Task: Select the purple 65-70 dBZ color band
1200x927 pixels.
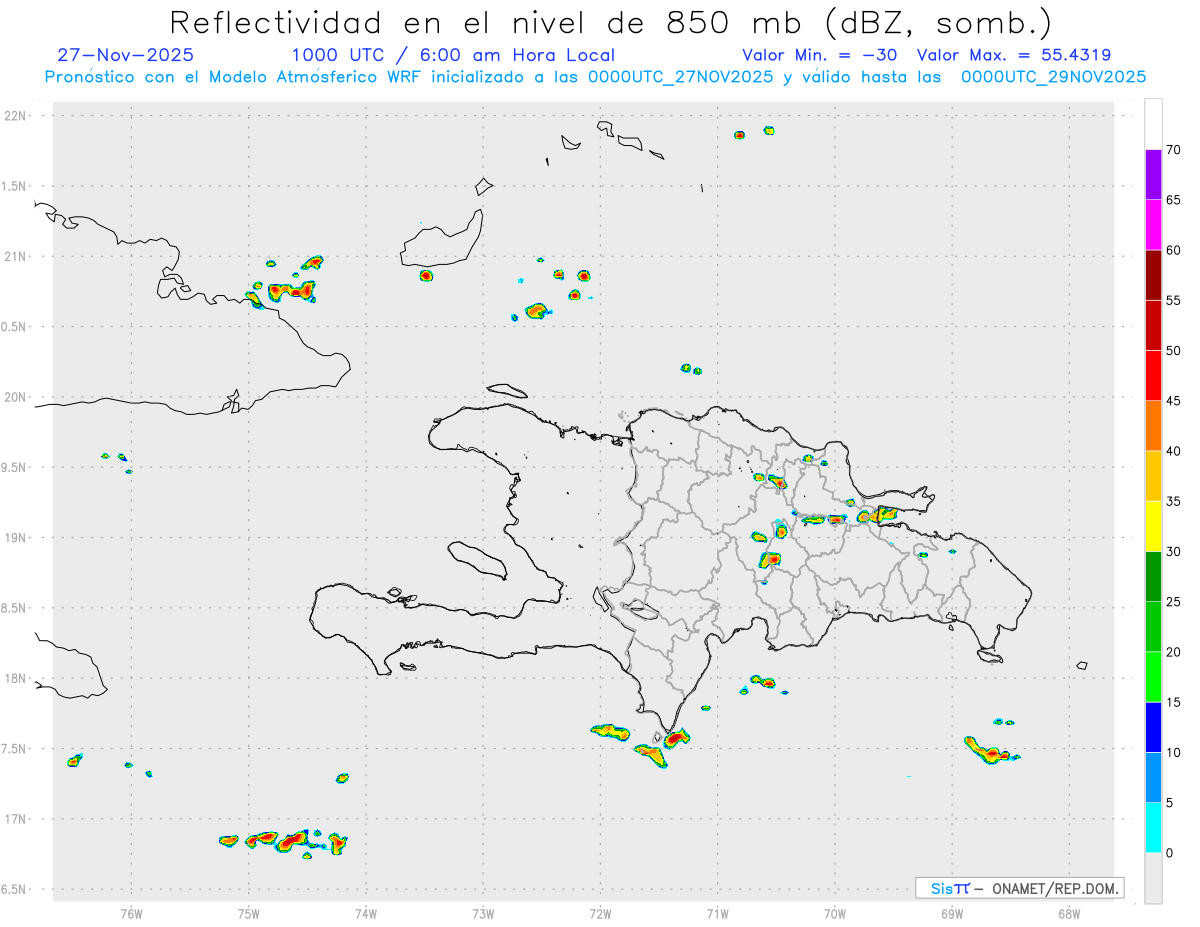Action: (x=1153, y=174)
